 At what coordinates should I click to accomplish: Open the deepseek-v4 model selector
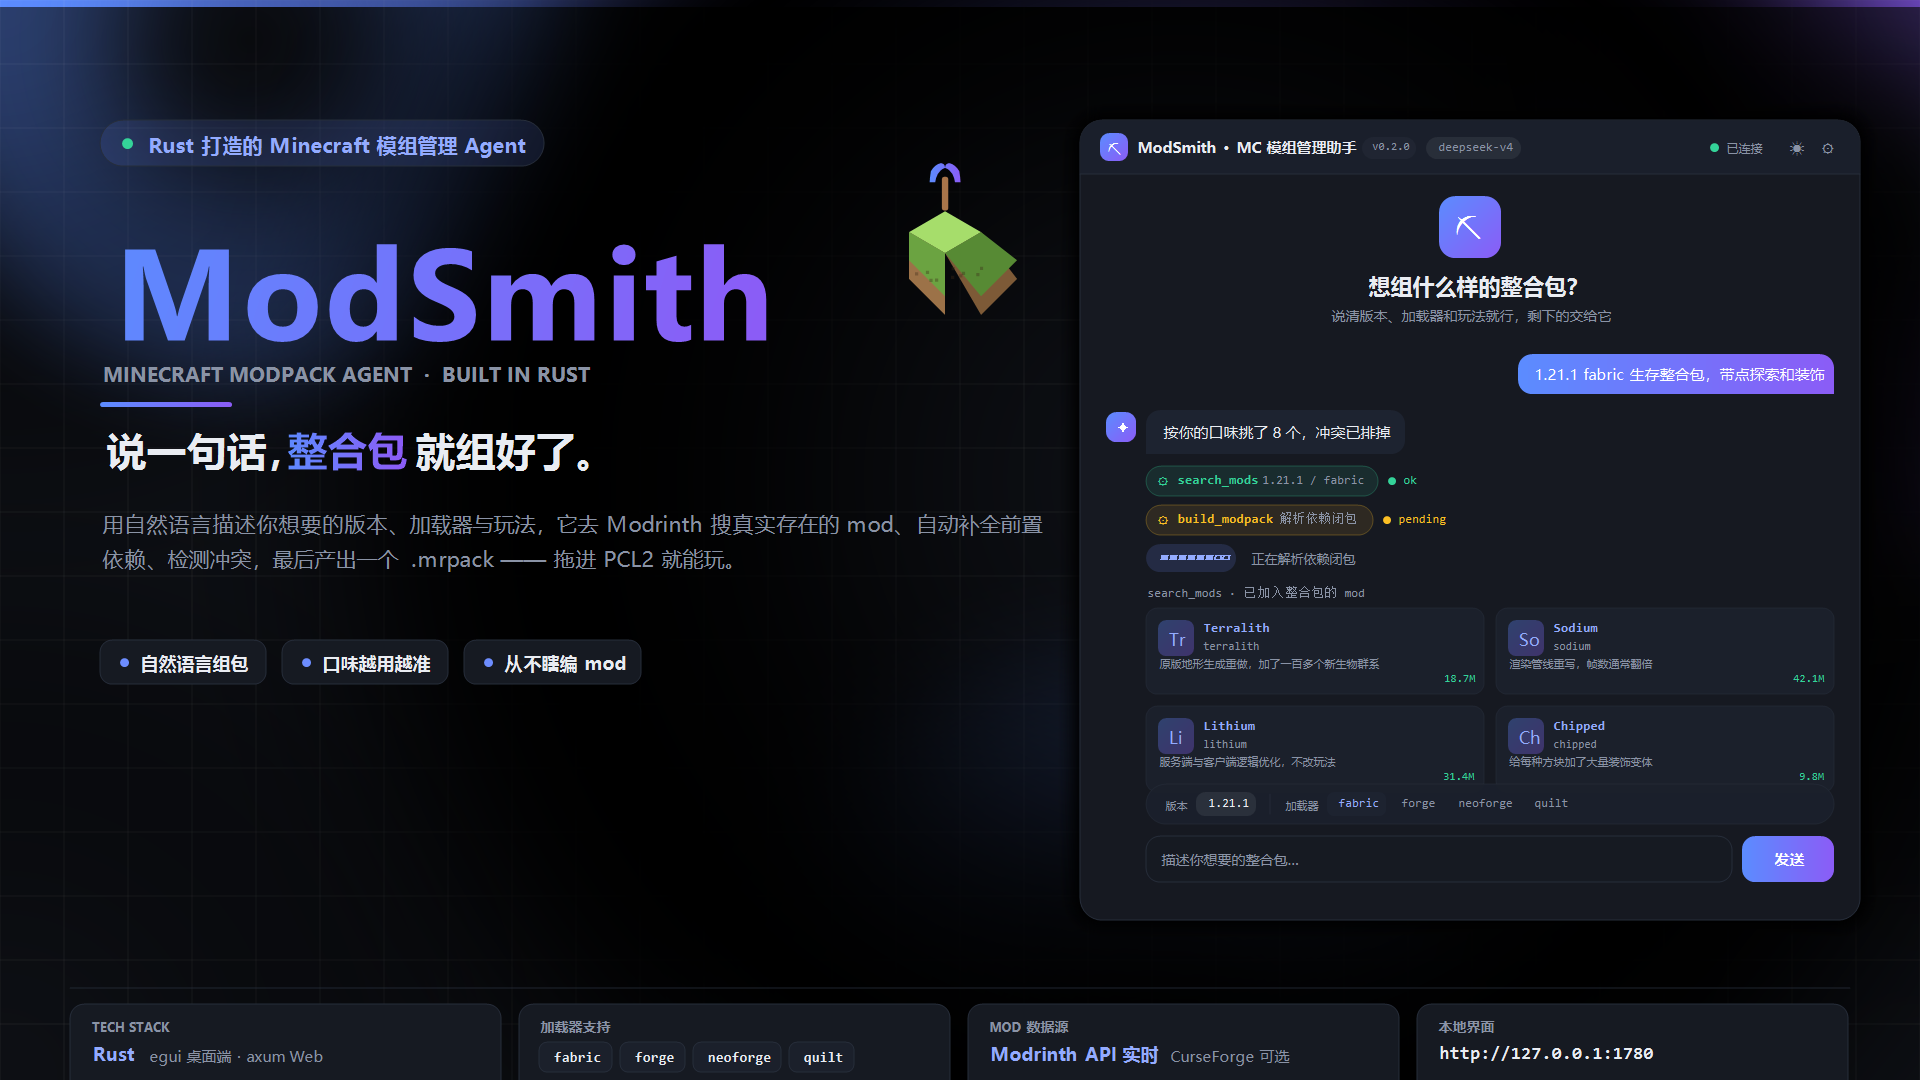tap(1475, 147)
